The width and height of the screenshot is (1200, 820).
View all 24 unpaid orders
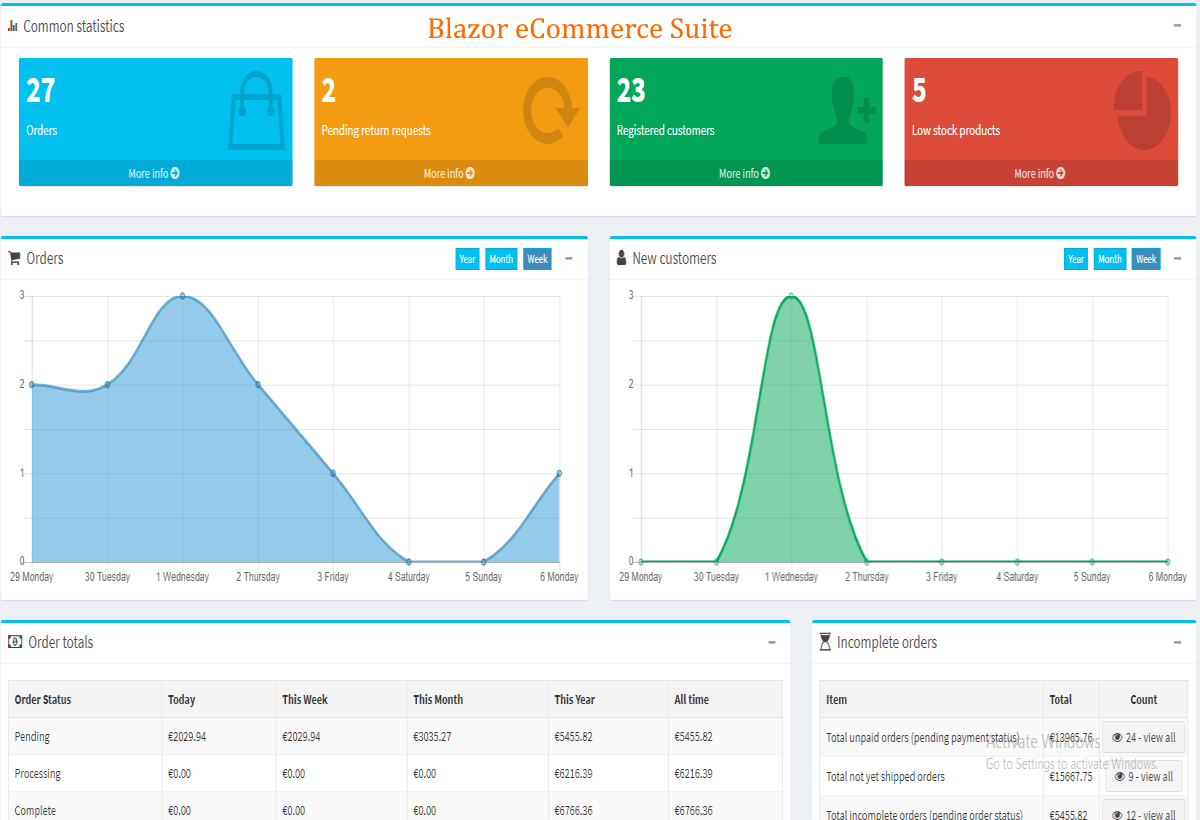coord(1143,737)
